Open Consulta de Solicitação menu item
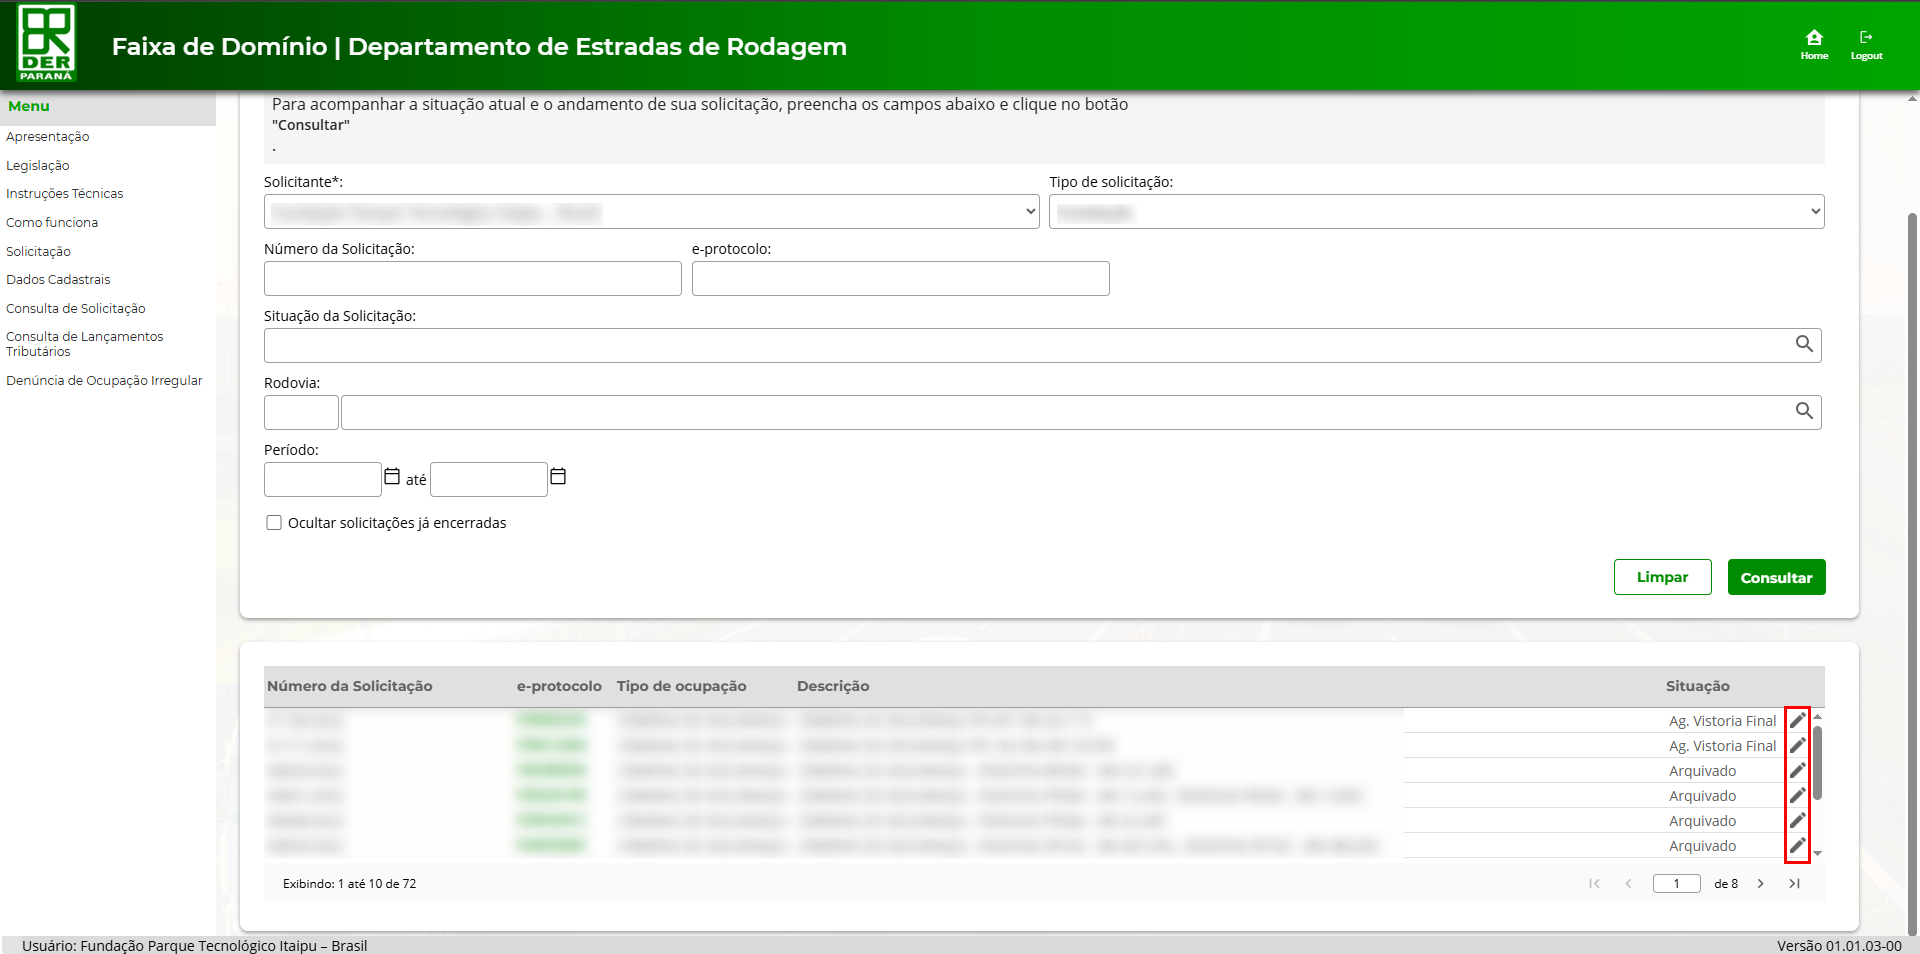This screenshot has width=1920, height=954. point(76,309)
